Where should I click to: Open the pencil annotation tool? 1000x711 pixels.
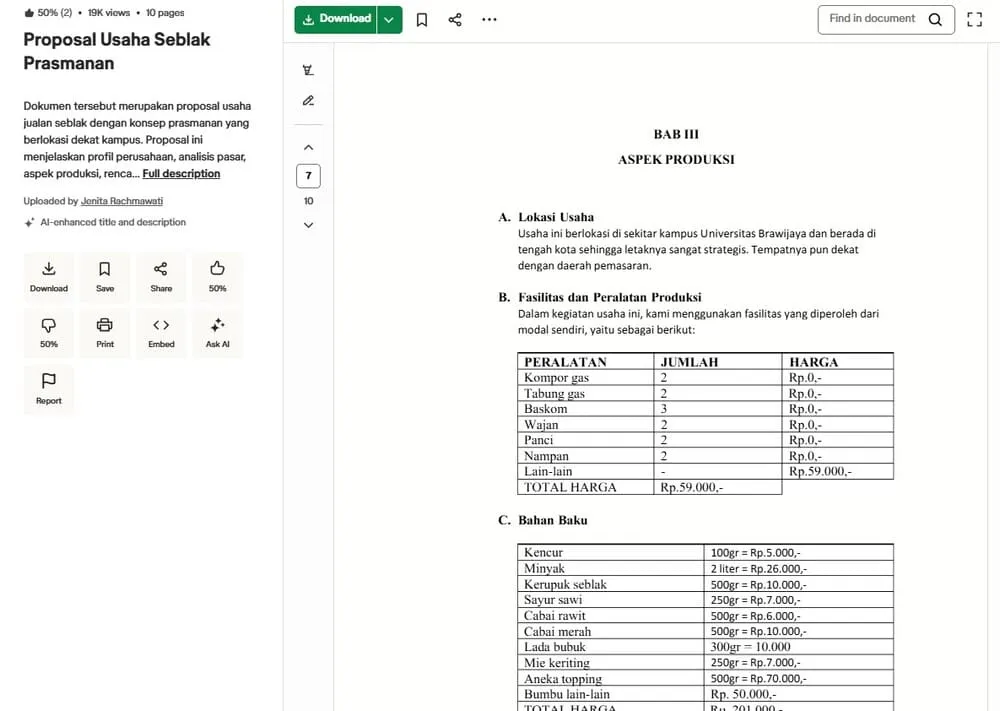click(x=308, y=100)
